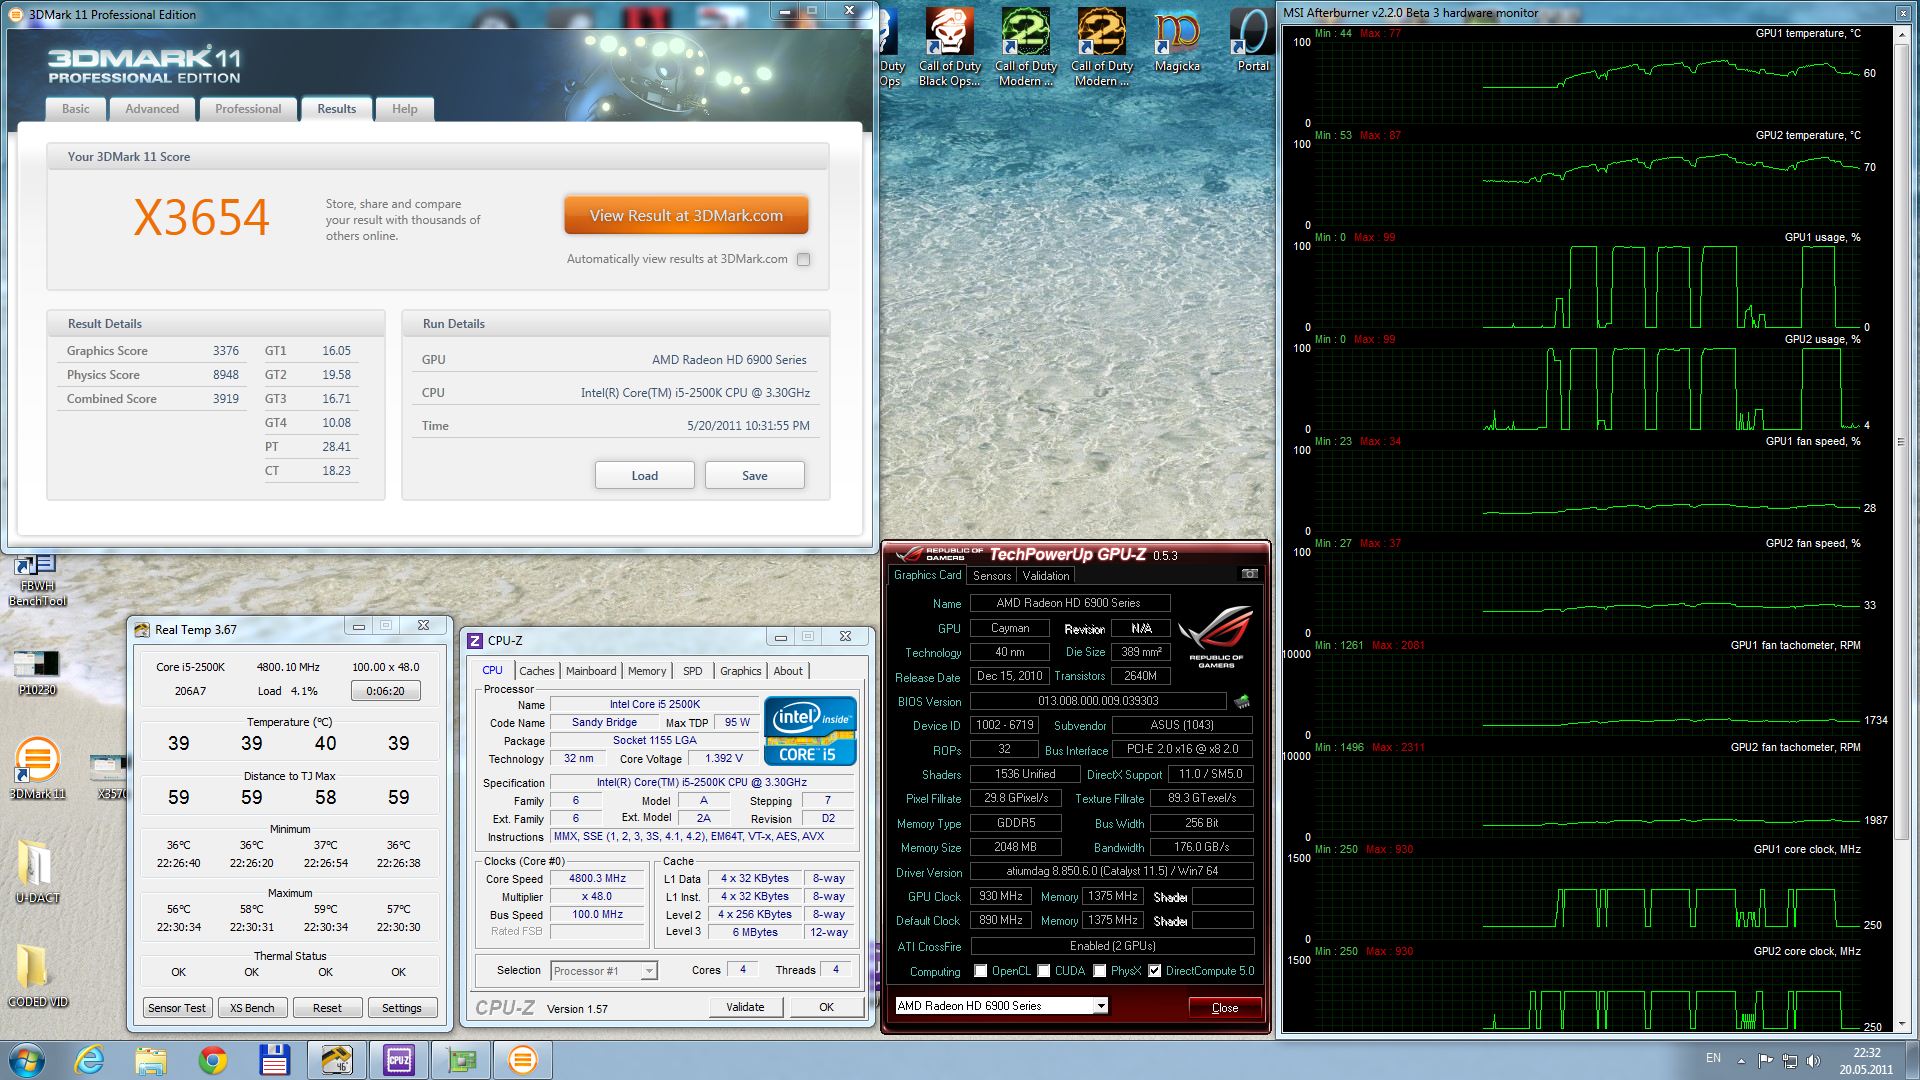This screenshot has width=1920, height=1080.
Task: Open Windows Explorer from the taskbar
Action: (151, 1060)
